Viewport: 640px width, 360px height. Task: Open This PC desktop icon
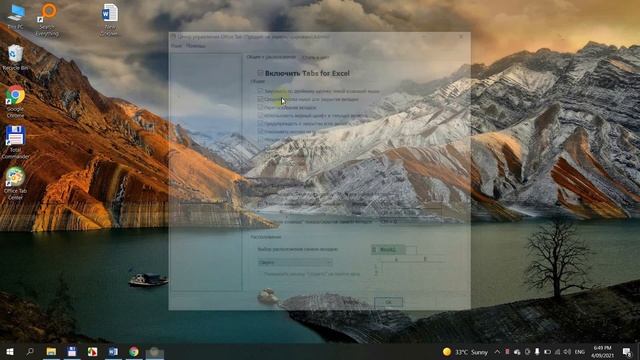16,16
